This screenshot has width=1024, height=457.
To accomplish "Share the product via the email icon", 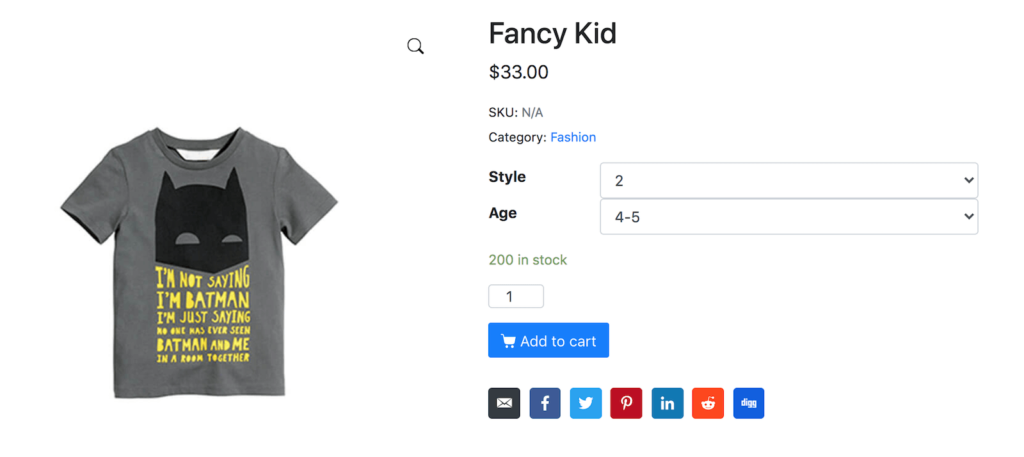I will click(504, 403).
